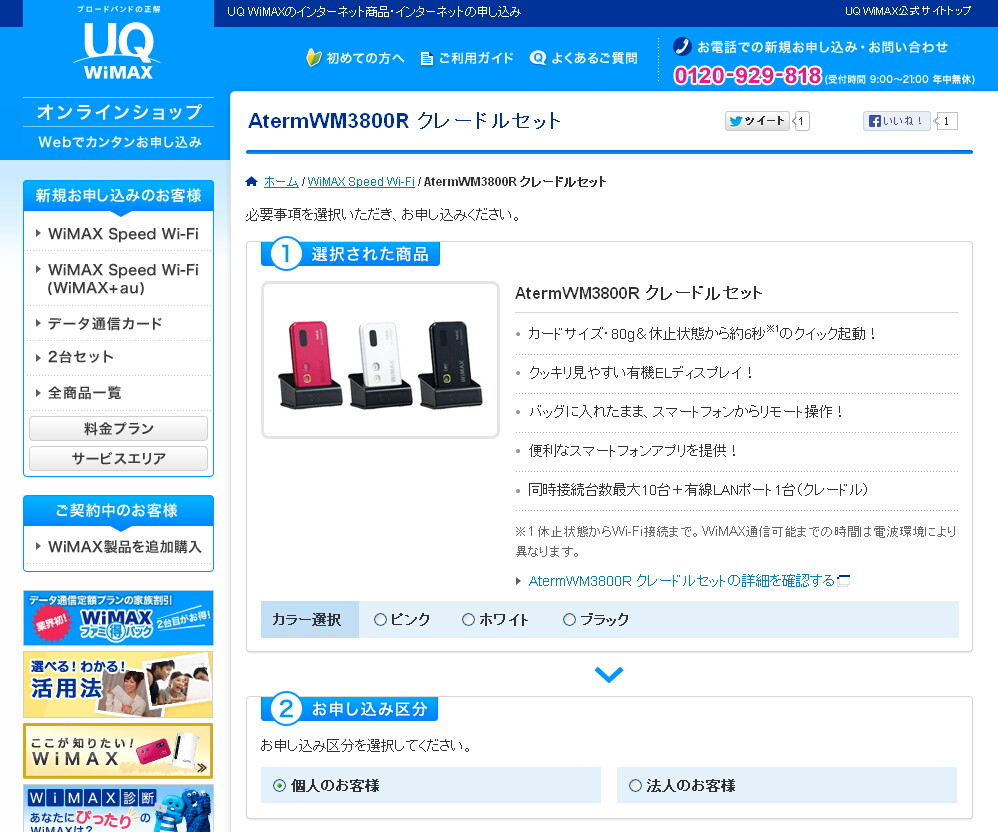
Task: Click the Twitter bird tweet button
Action: pos(757,121)
